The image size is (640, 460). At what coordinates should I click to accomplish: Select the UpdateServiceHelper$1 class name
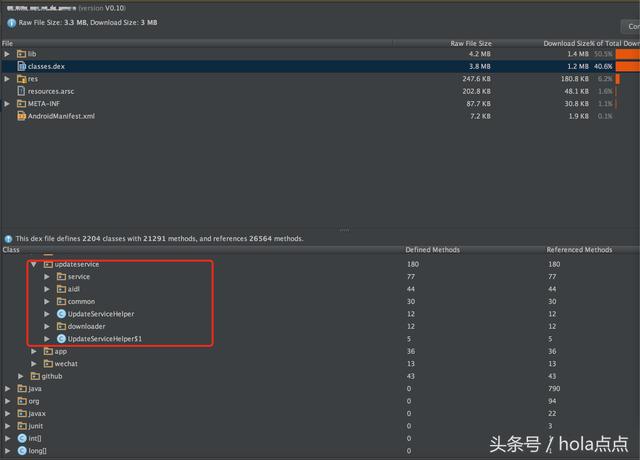click(105, 339)
